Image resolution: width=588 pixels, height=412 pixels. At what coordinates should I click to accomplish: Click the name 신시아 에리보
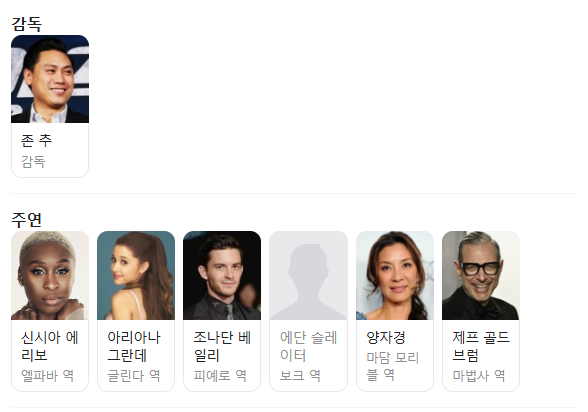point(50,346)
